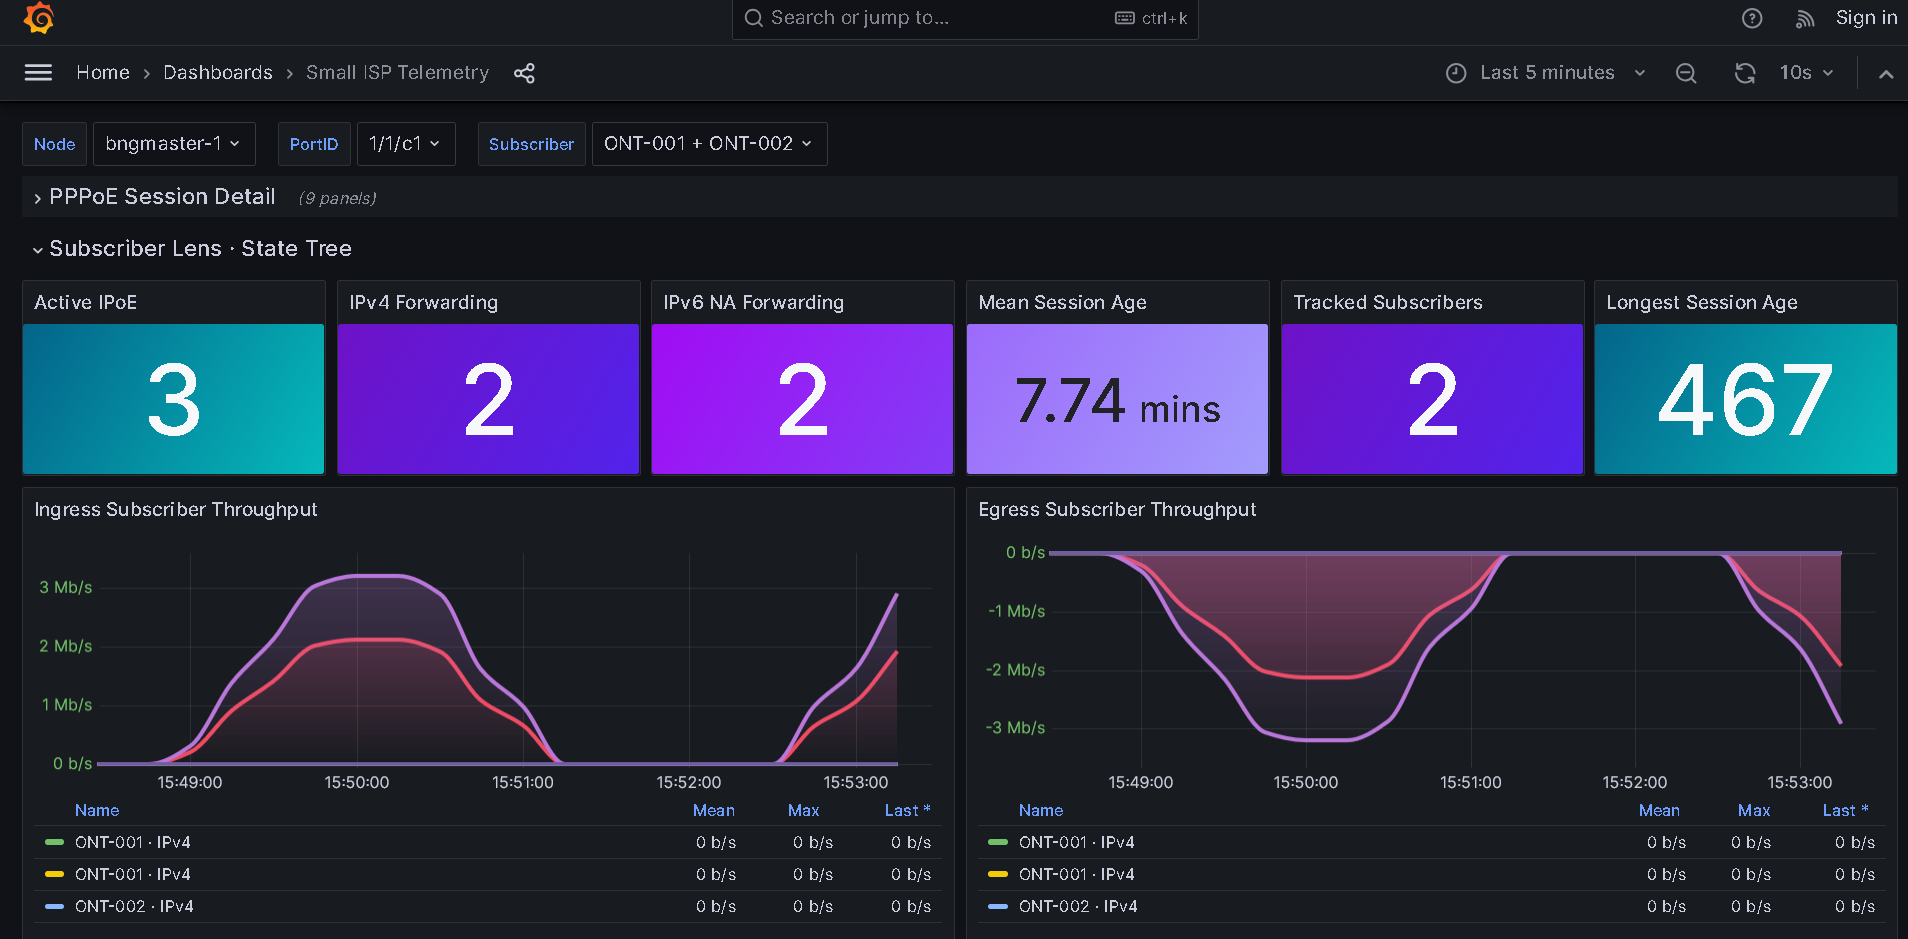Image resolution: width=1908 pixels, height=939 pixels.
Task: Click the ctrl+k keyboard shortcut hint
Action: coord(1152,18)
